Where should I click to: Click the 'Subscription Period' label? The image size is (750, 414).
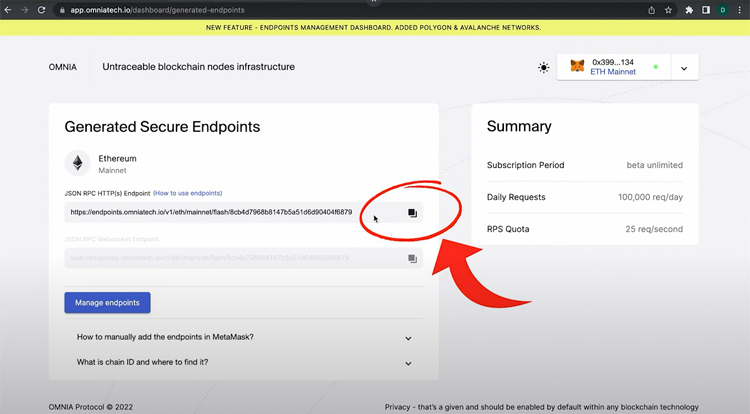click(x=526, y=165)
